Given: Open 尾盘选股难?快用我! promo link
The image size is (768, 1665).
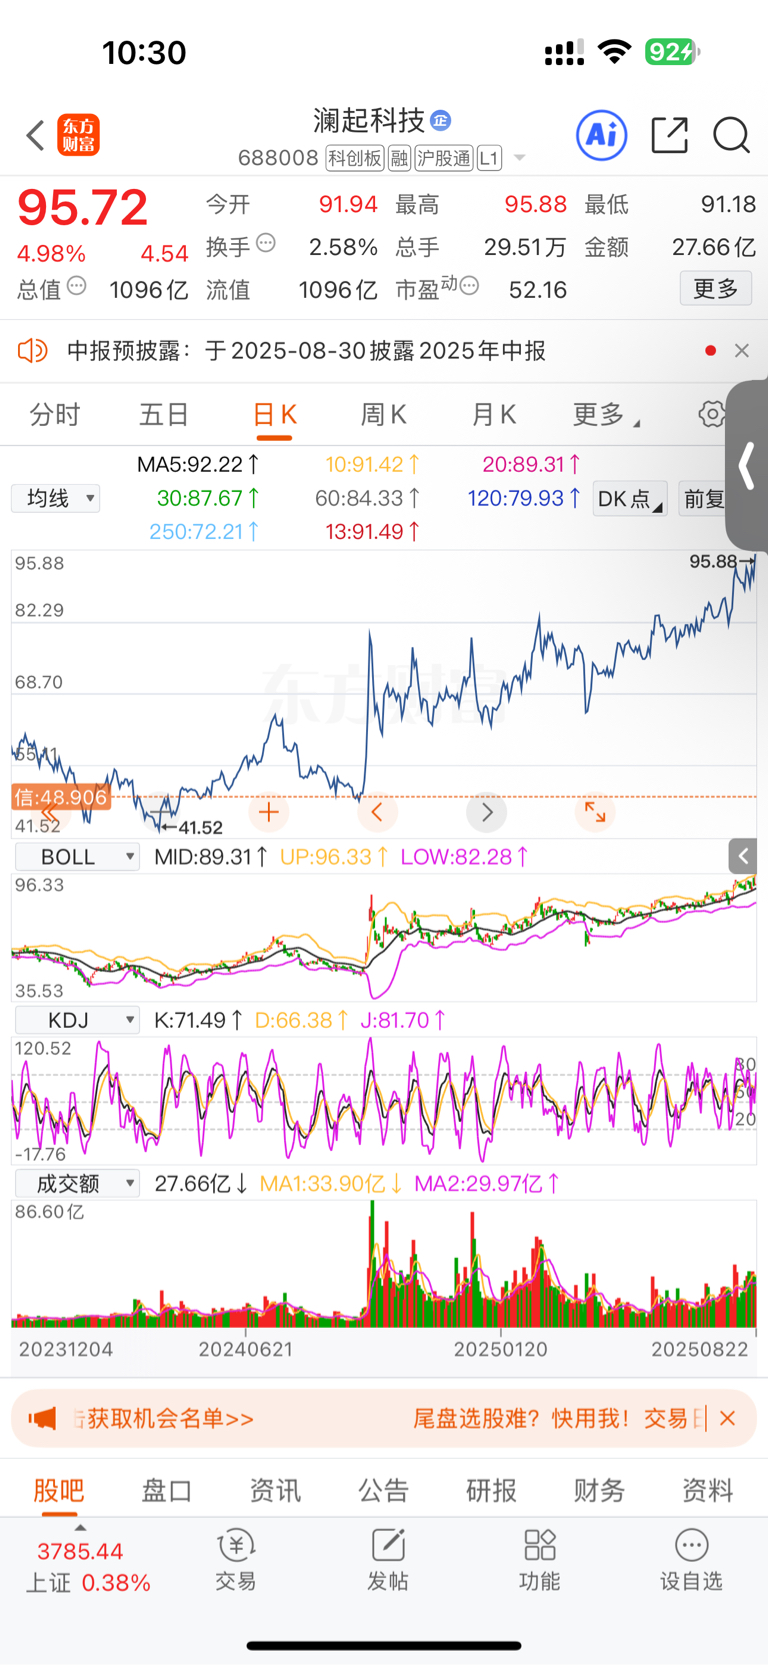Looking at the screenshot, I should click(x=521, y=1418).
